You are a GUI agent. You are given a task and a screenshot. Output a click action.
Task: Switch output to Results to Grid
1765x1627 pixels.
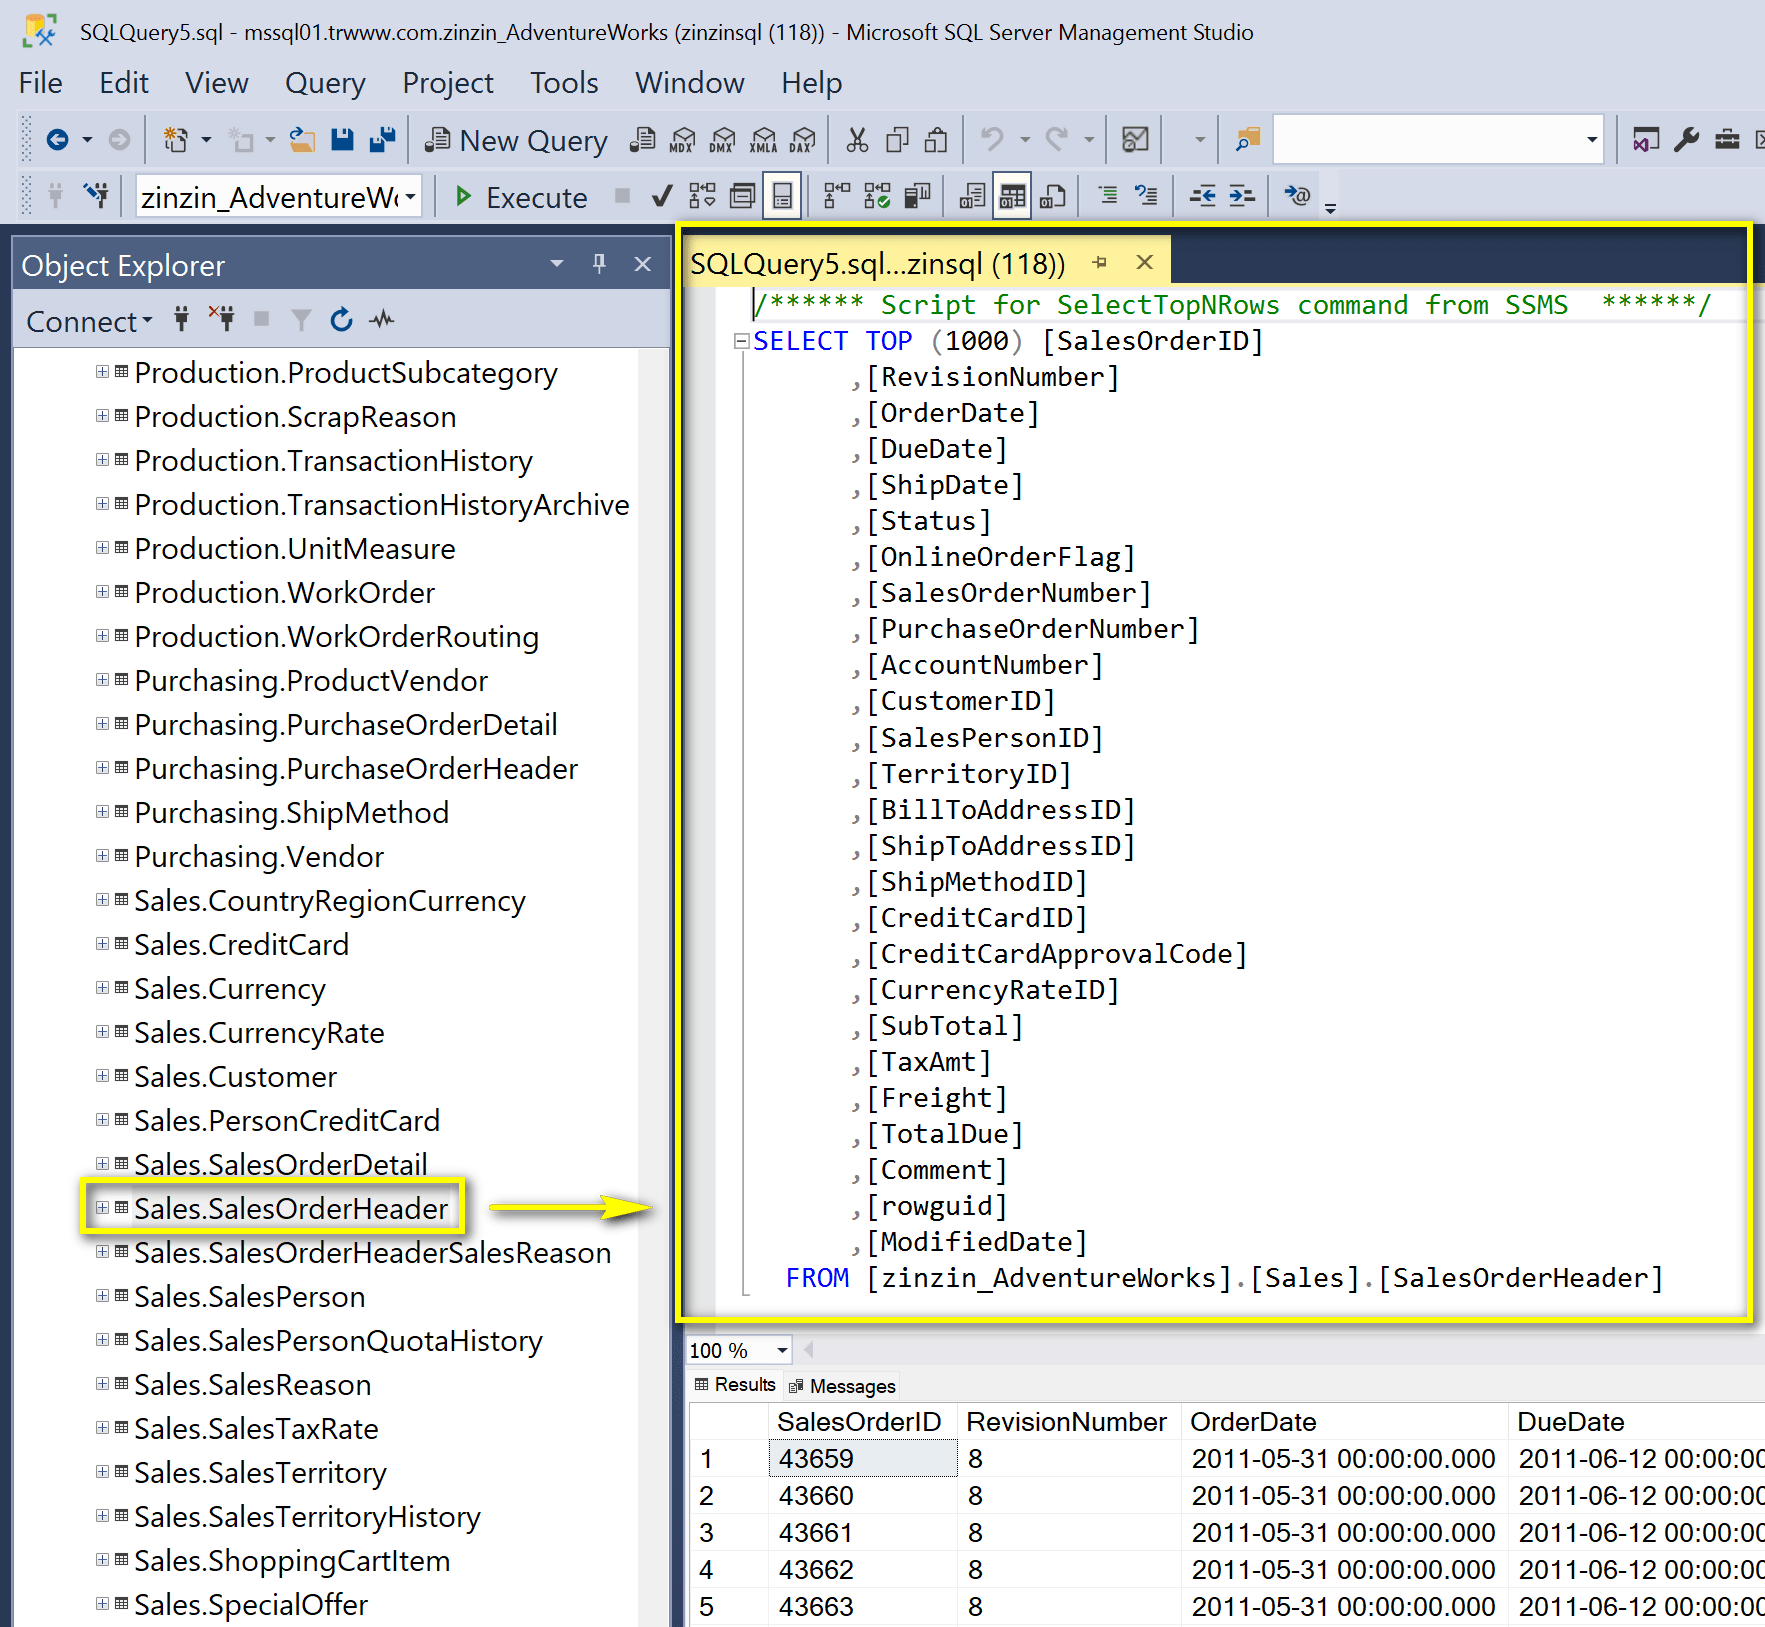pos(1012,196)
